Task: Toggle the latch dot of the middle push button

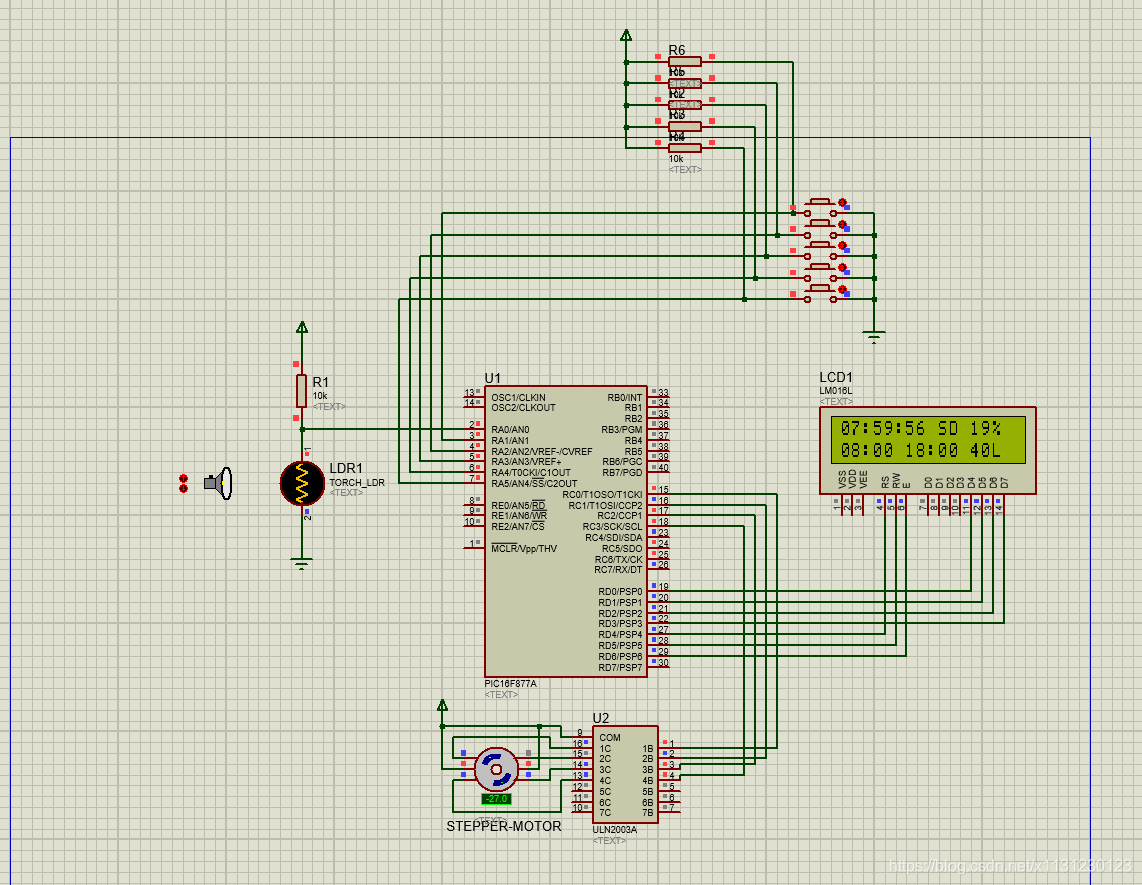Action: (842, 246)
